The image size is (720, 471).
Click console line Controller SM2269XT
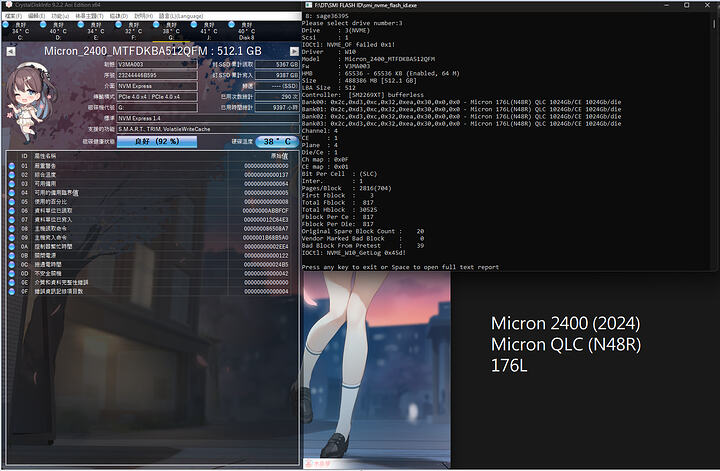[363, 95]
